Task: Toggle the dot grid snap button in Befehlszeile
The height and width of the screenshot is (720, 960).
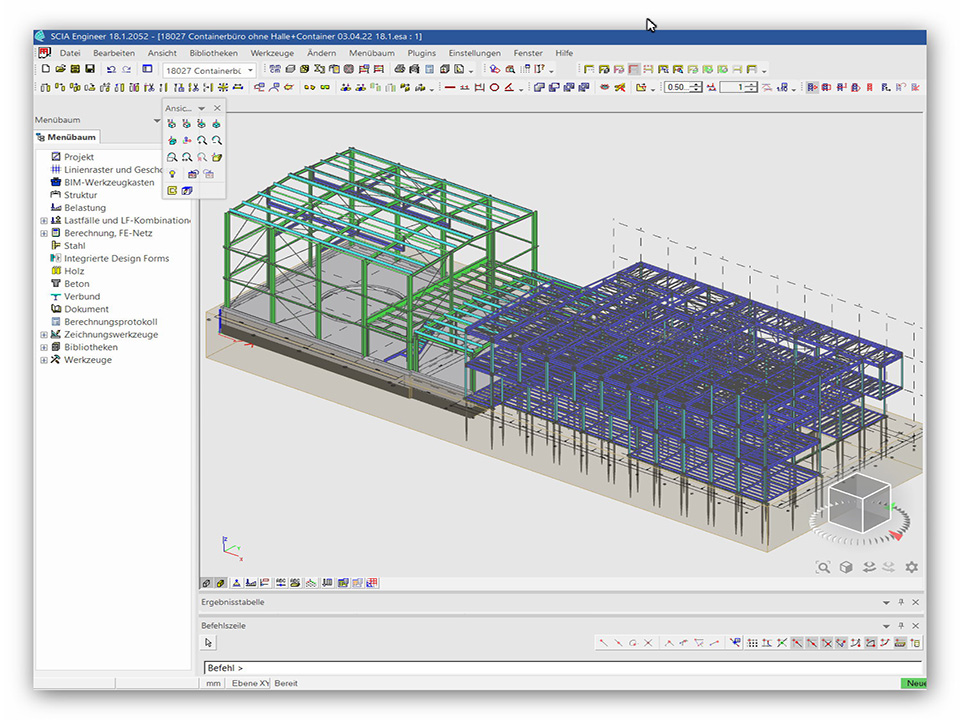Action: pos(753,643)
